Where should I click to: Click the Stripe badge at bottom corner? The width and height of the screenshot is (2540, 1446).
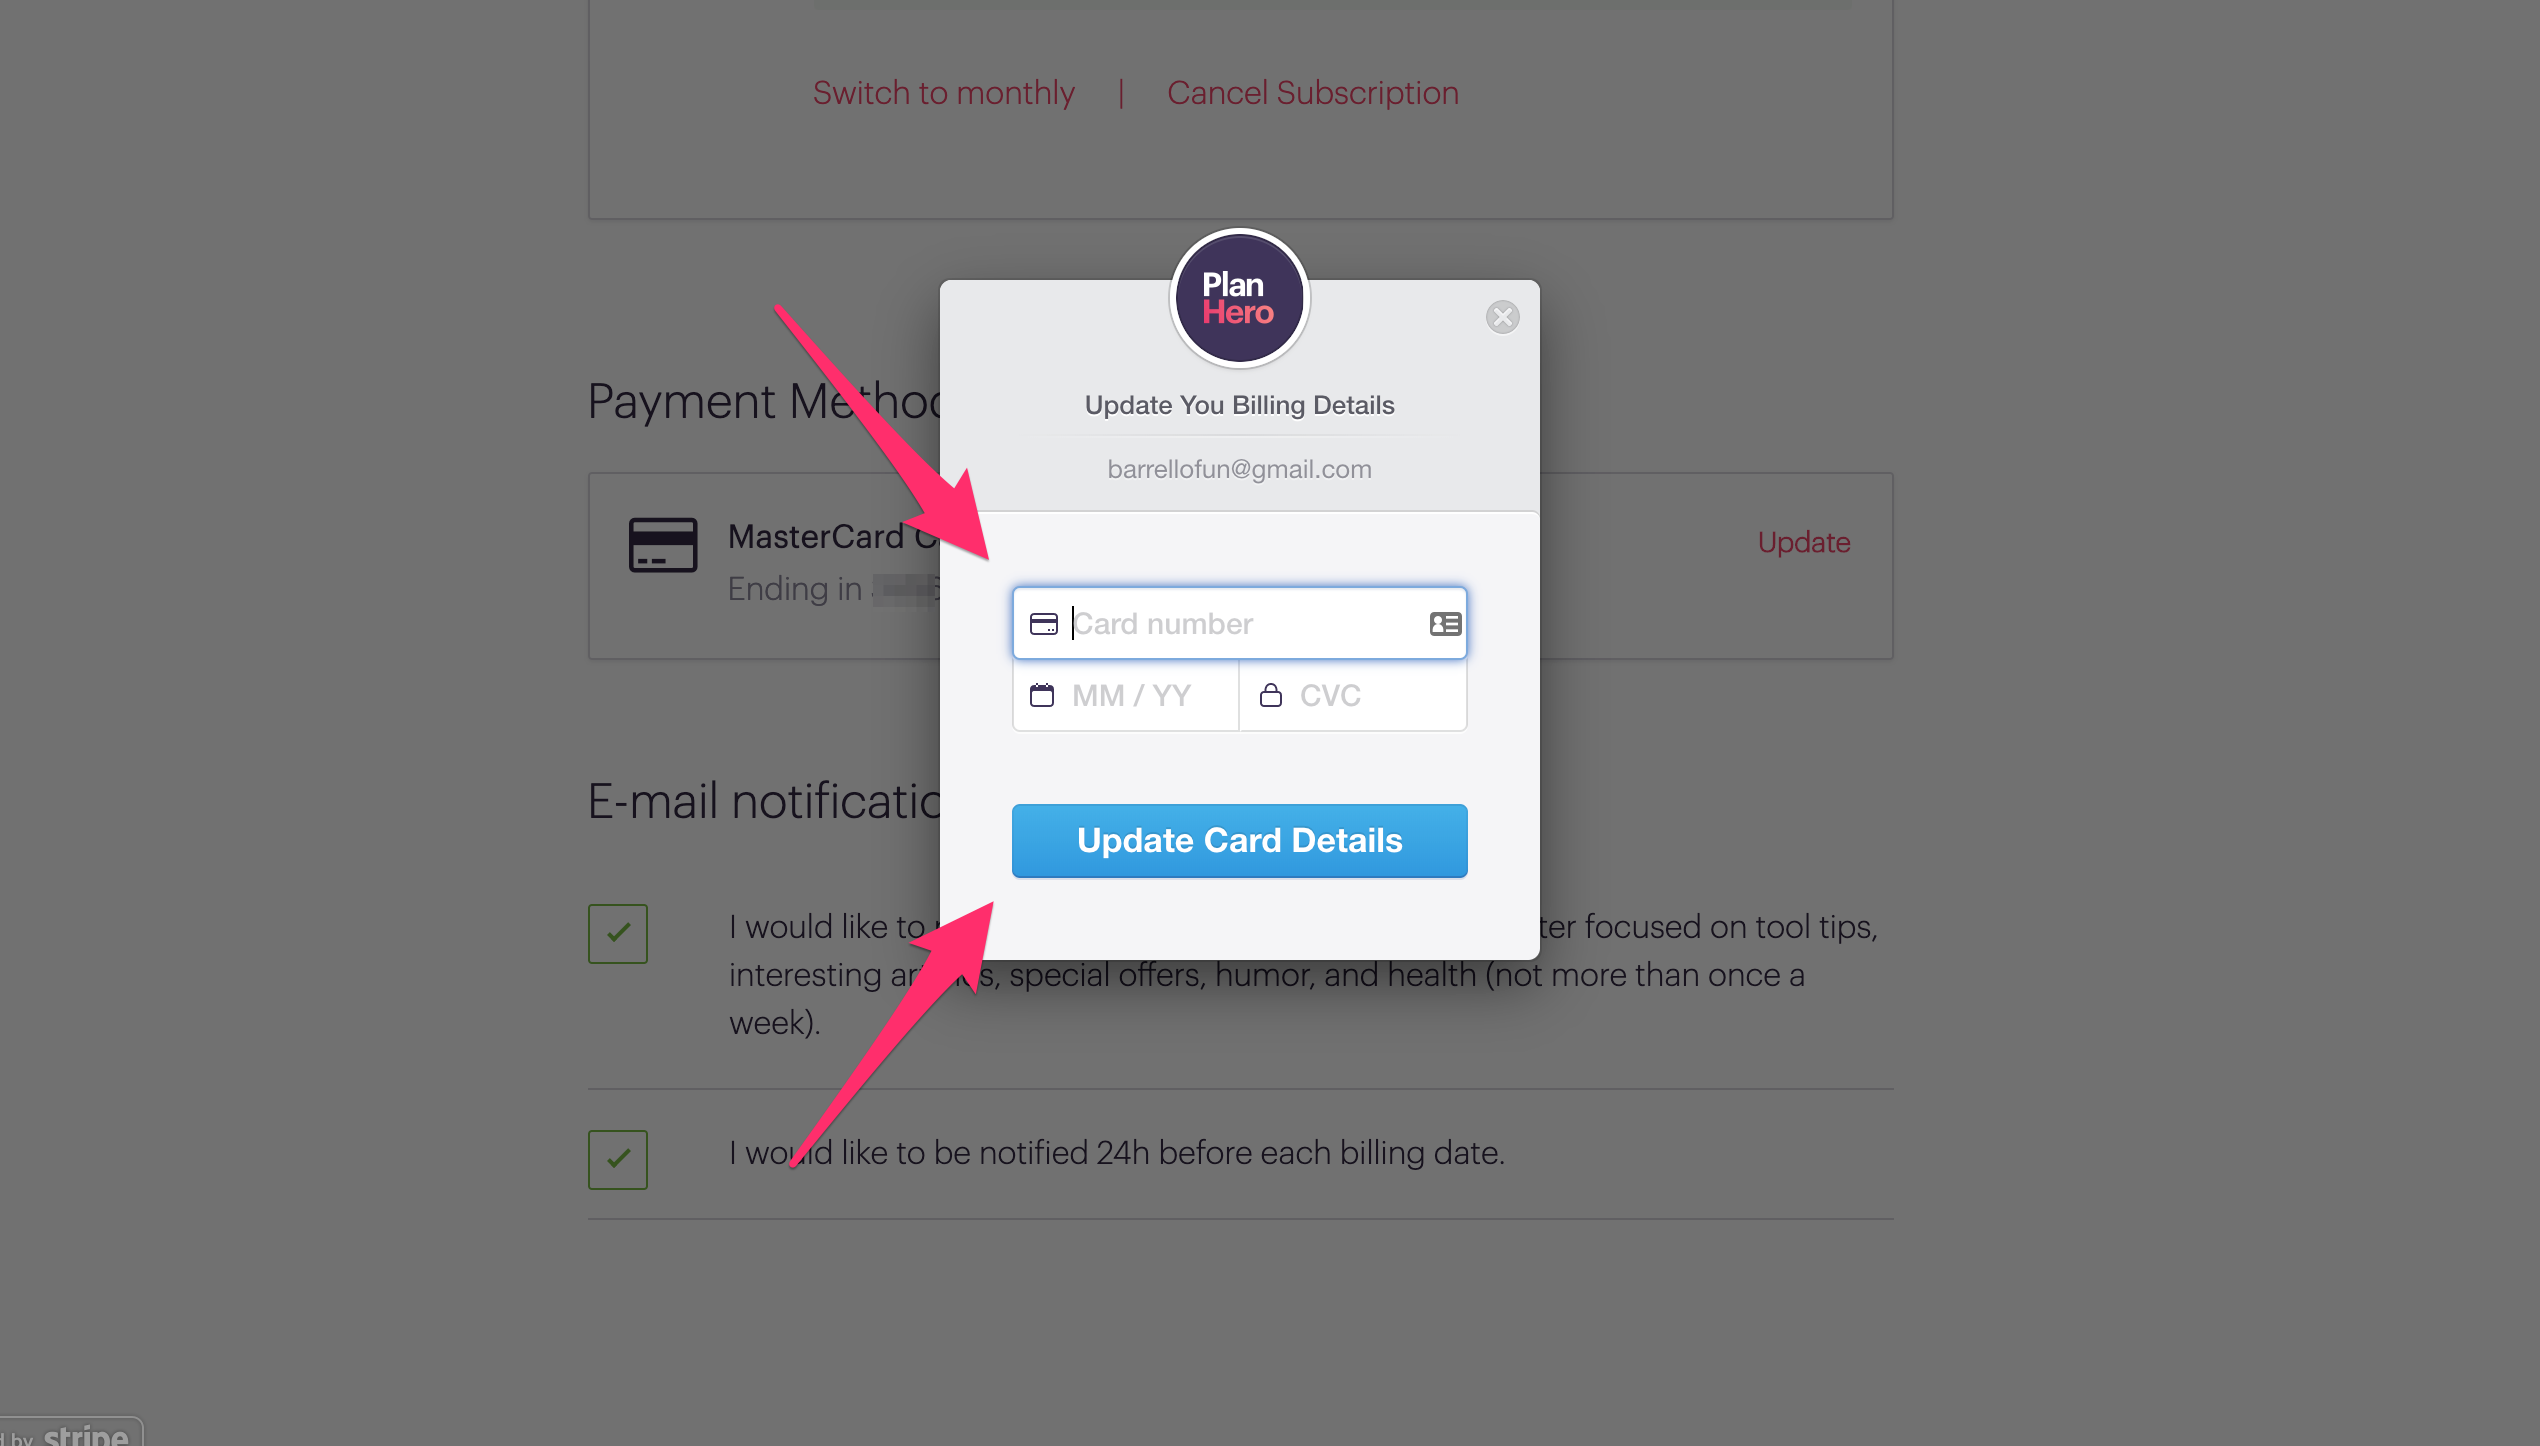(x=70, y=1434)
